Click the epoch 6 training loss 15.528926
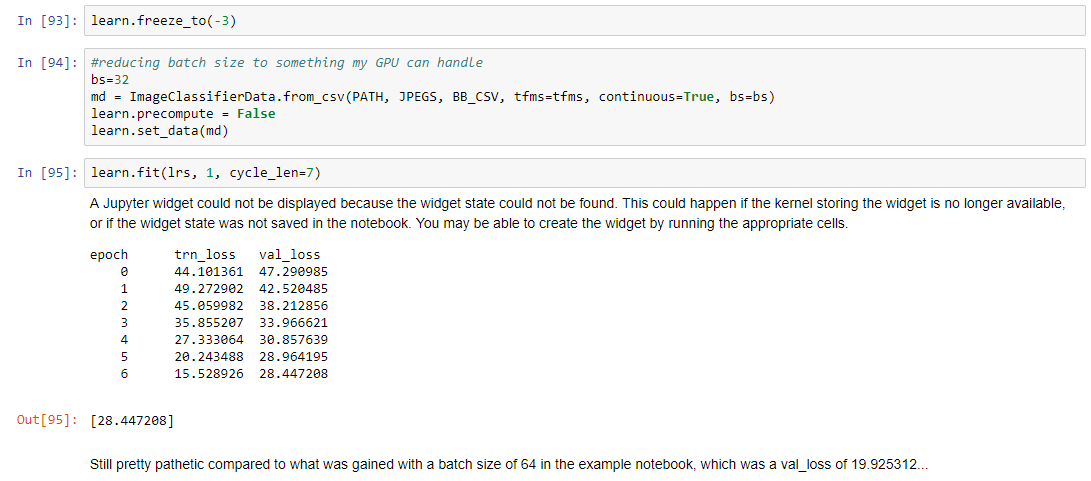Screen dimensions: 1091x481 pyautogui.click(x=208, y=374)
